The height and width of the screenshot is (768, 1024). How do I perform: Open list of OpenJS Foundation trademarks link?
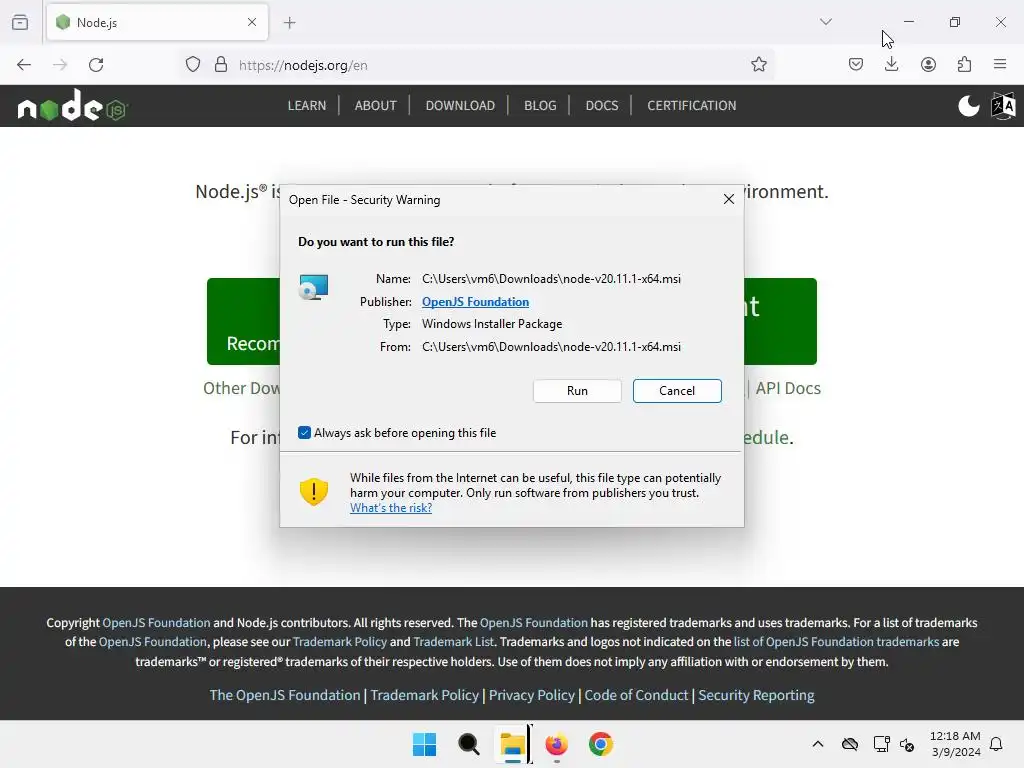pyautogui.click(x=836, y=642)
